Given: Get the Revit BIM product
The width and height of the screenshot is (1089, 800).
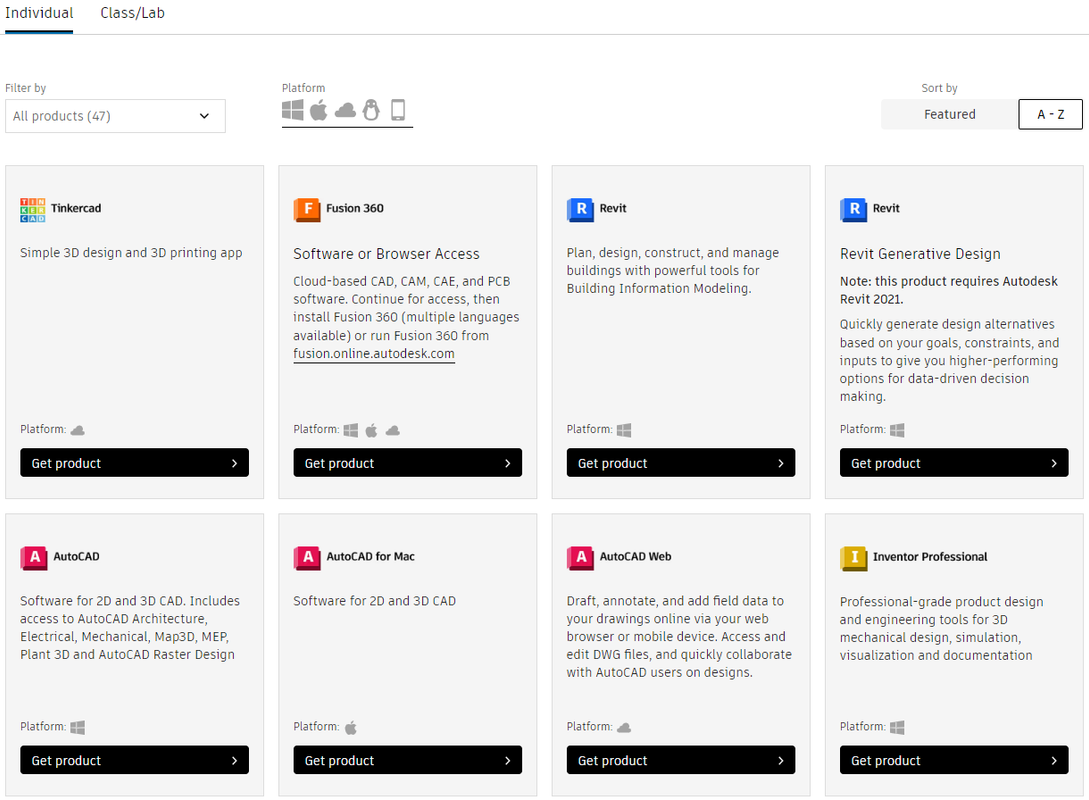Looking at the screenshot, I should [681, 463].
